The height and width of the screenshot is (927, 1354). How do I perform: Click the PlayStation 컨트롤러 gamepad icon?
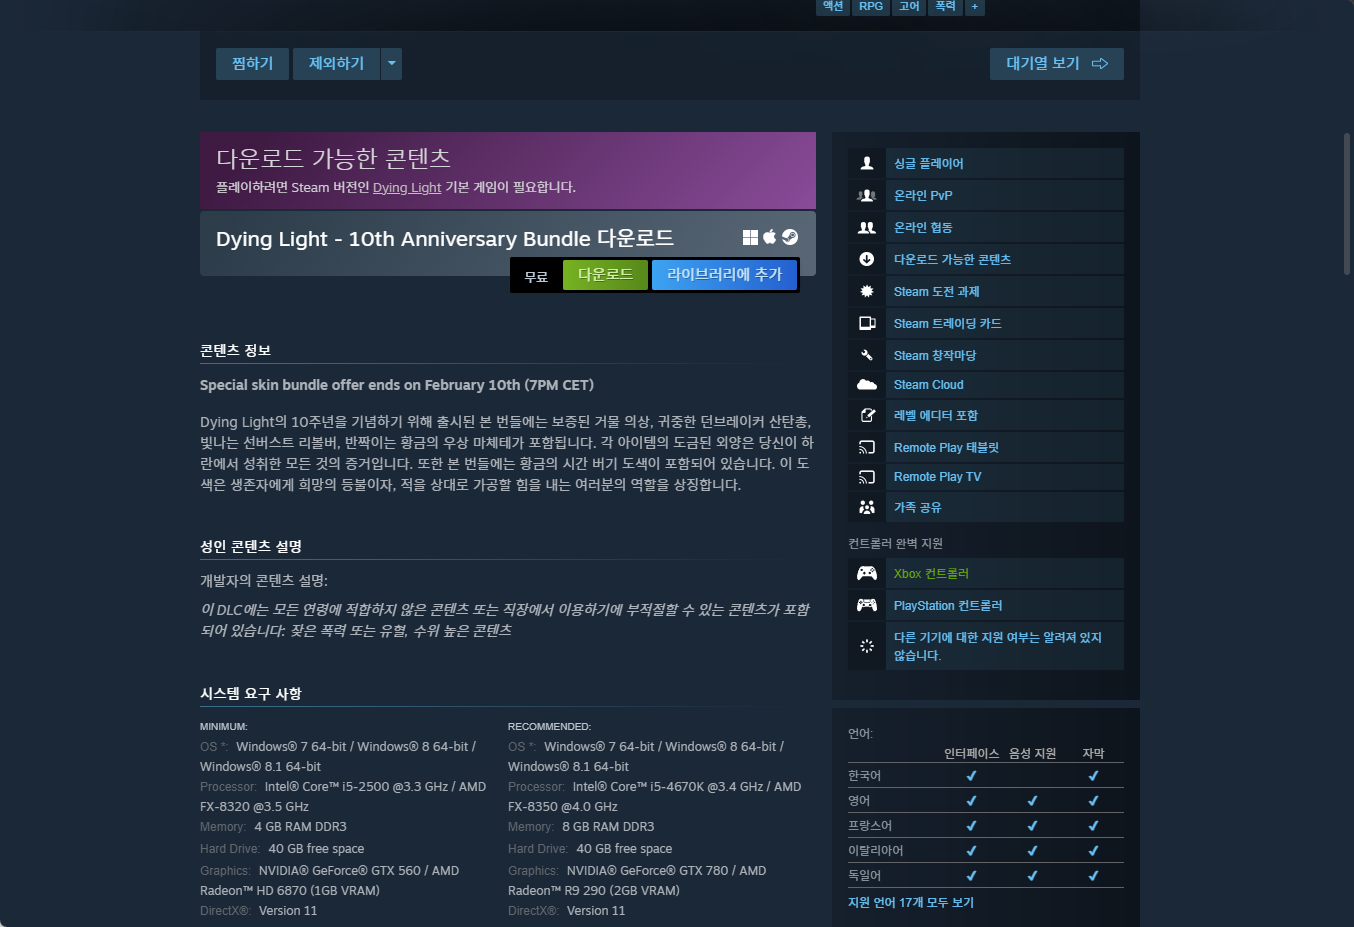(x=867, y=605)
